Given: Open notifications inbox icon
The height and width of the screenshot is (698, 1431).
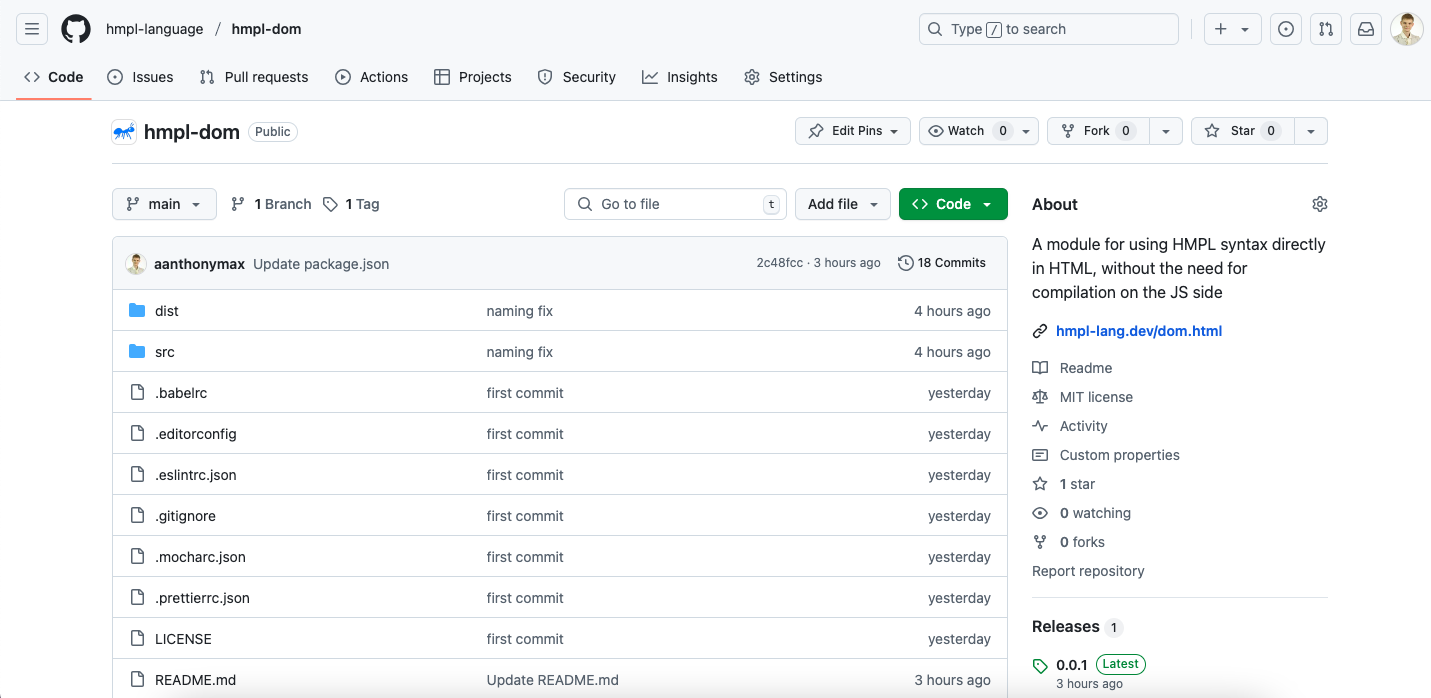Looking at the screenshot, I should point(1366,29).
